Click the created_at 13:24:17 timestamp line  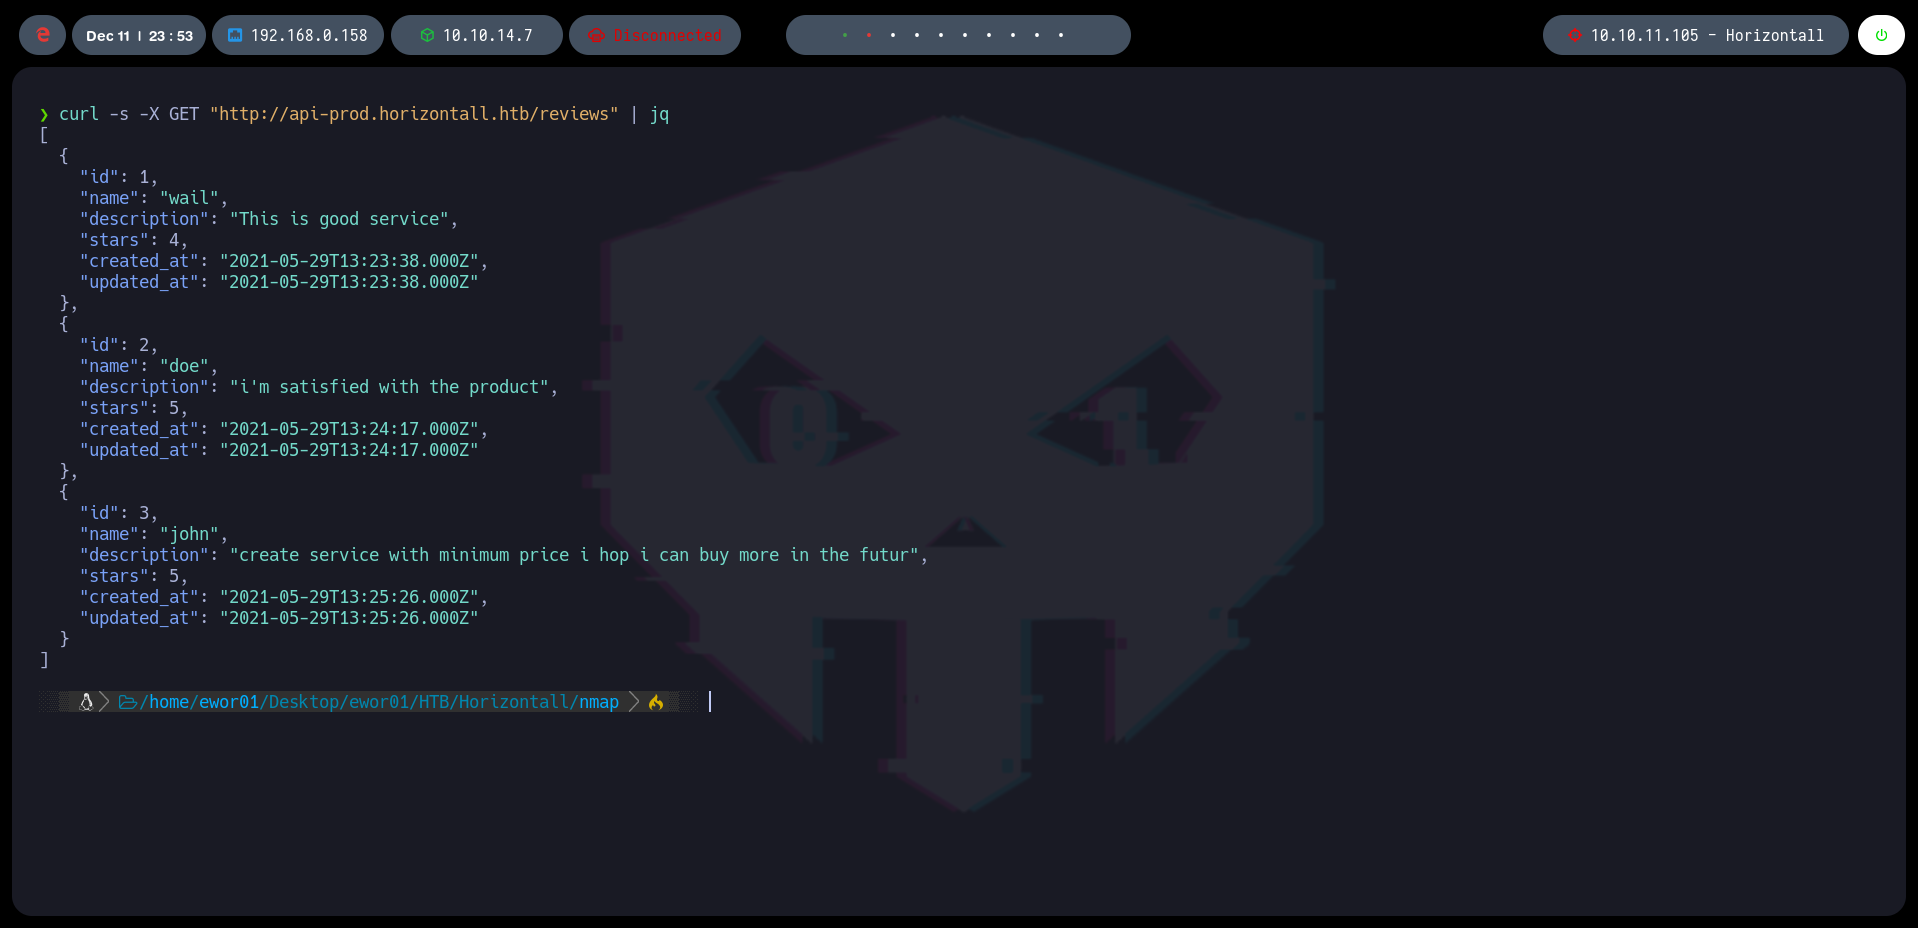[x=284, y=429]
